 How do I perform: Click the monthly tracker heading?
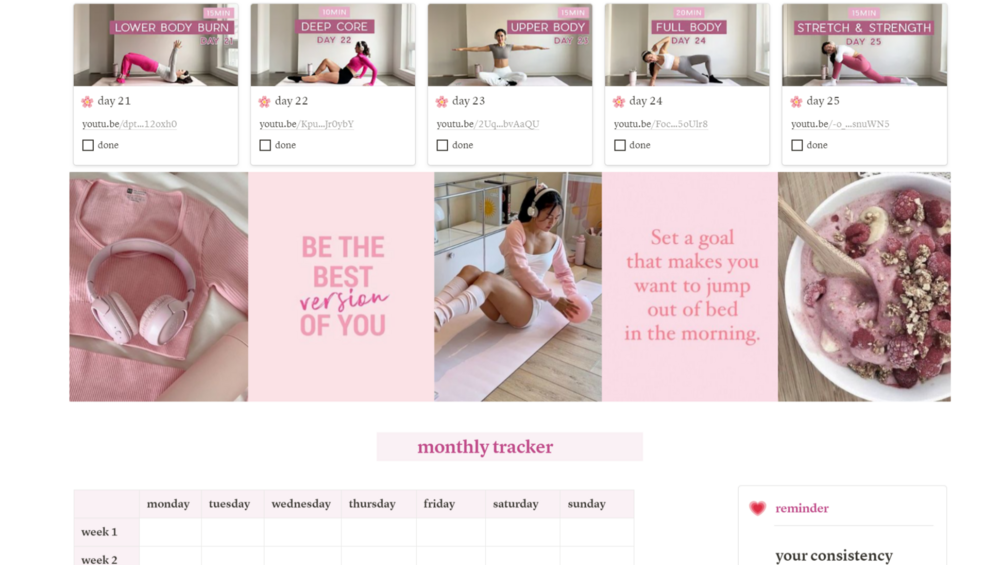tap(485, 446)
